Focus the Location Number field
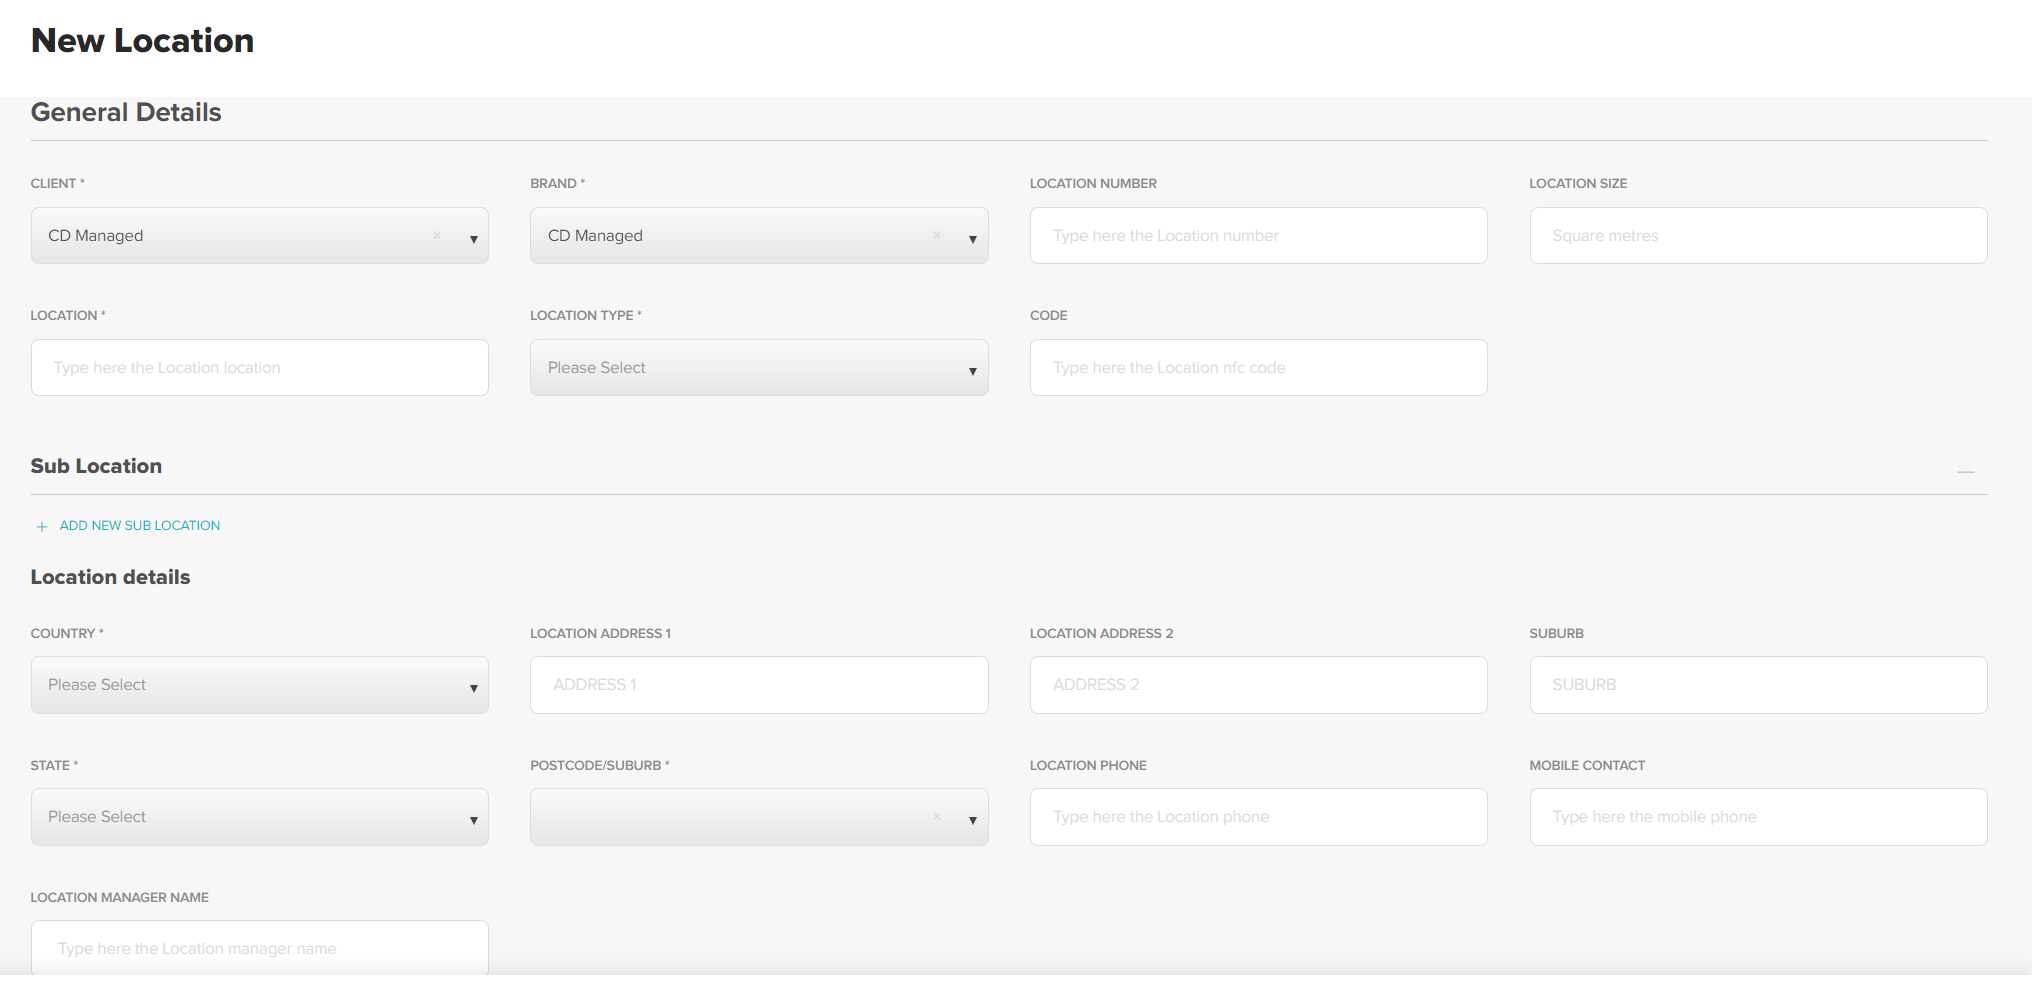2032x1002 pixels. point(1258,236)
